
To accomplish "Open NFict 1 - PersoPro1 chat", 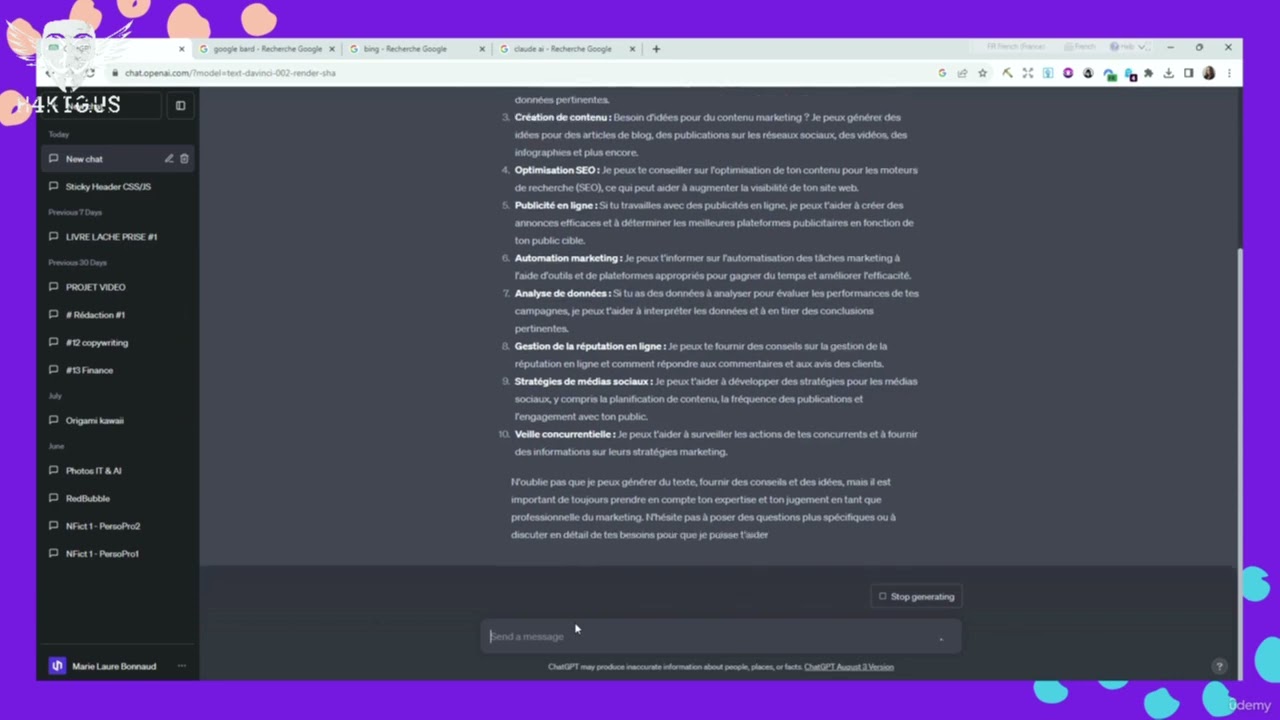I will pyautogui.click(x=118, y=554).
